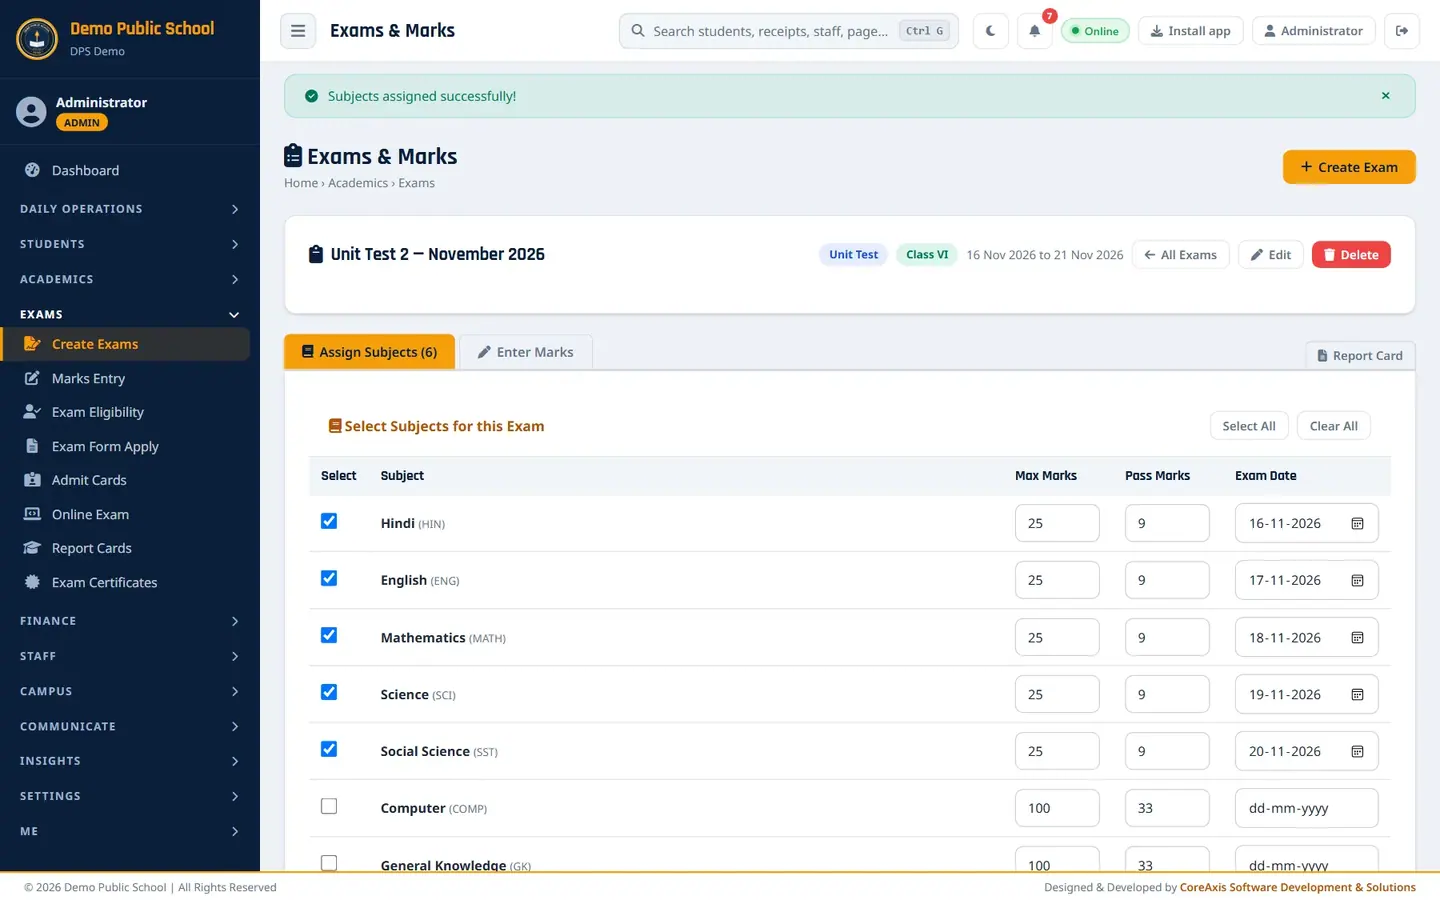Switch to the Enter Marks tab
Image resolution: width=1440 pixels, height=900 pixels.
526,352
